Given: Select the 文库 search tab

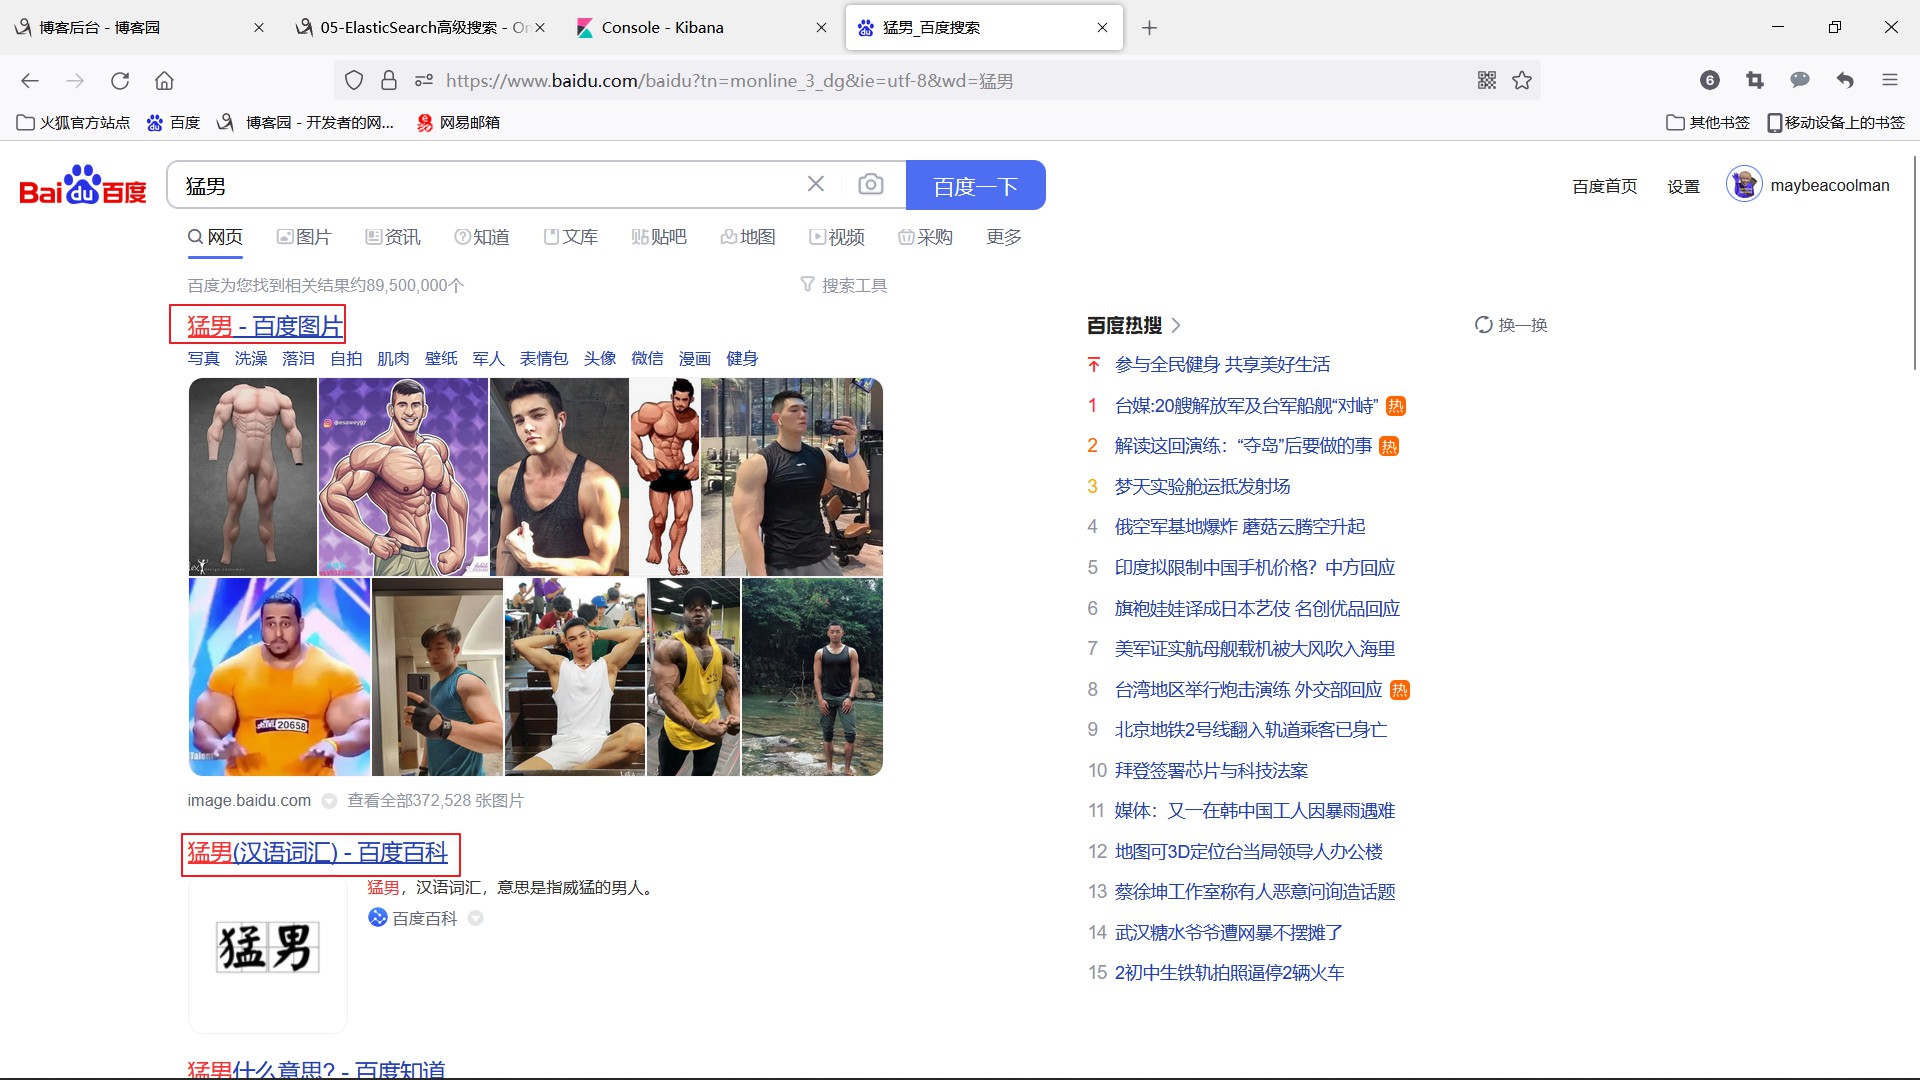Looking at the screenshot, I should point(571,237).
